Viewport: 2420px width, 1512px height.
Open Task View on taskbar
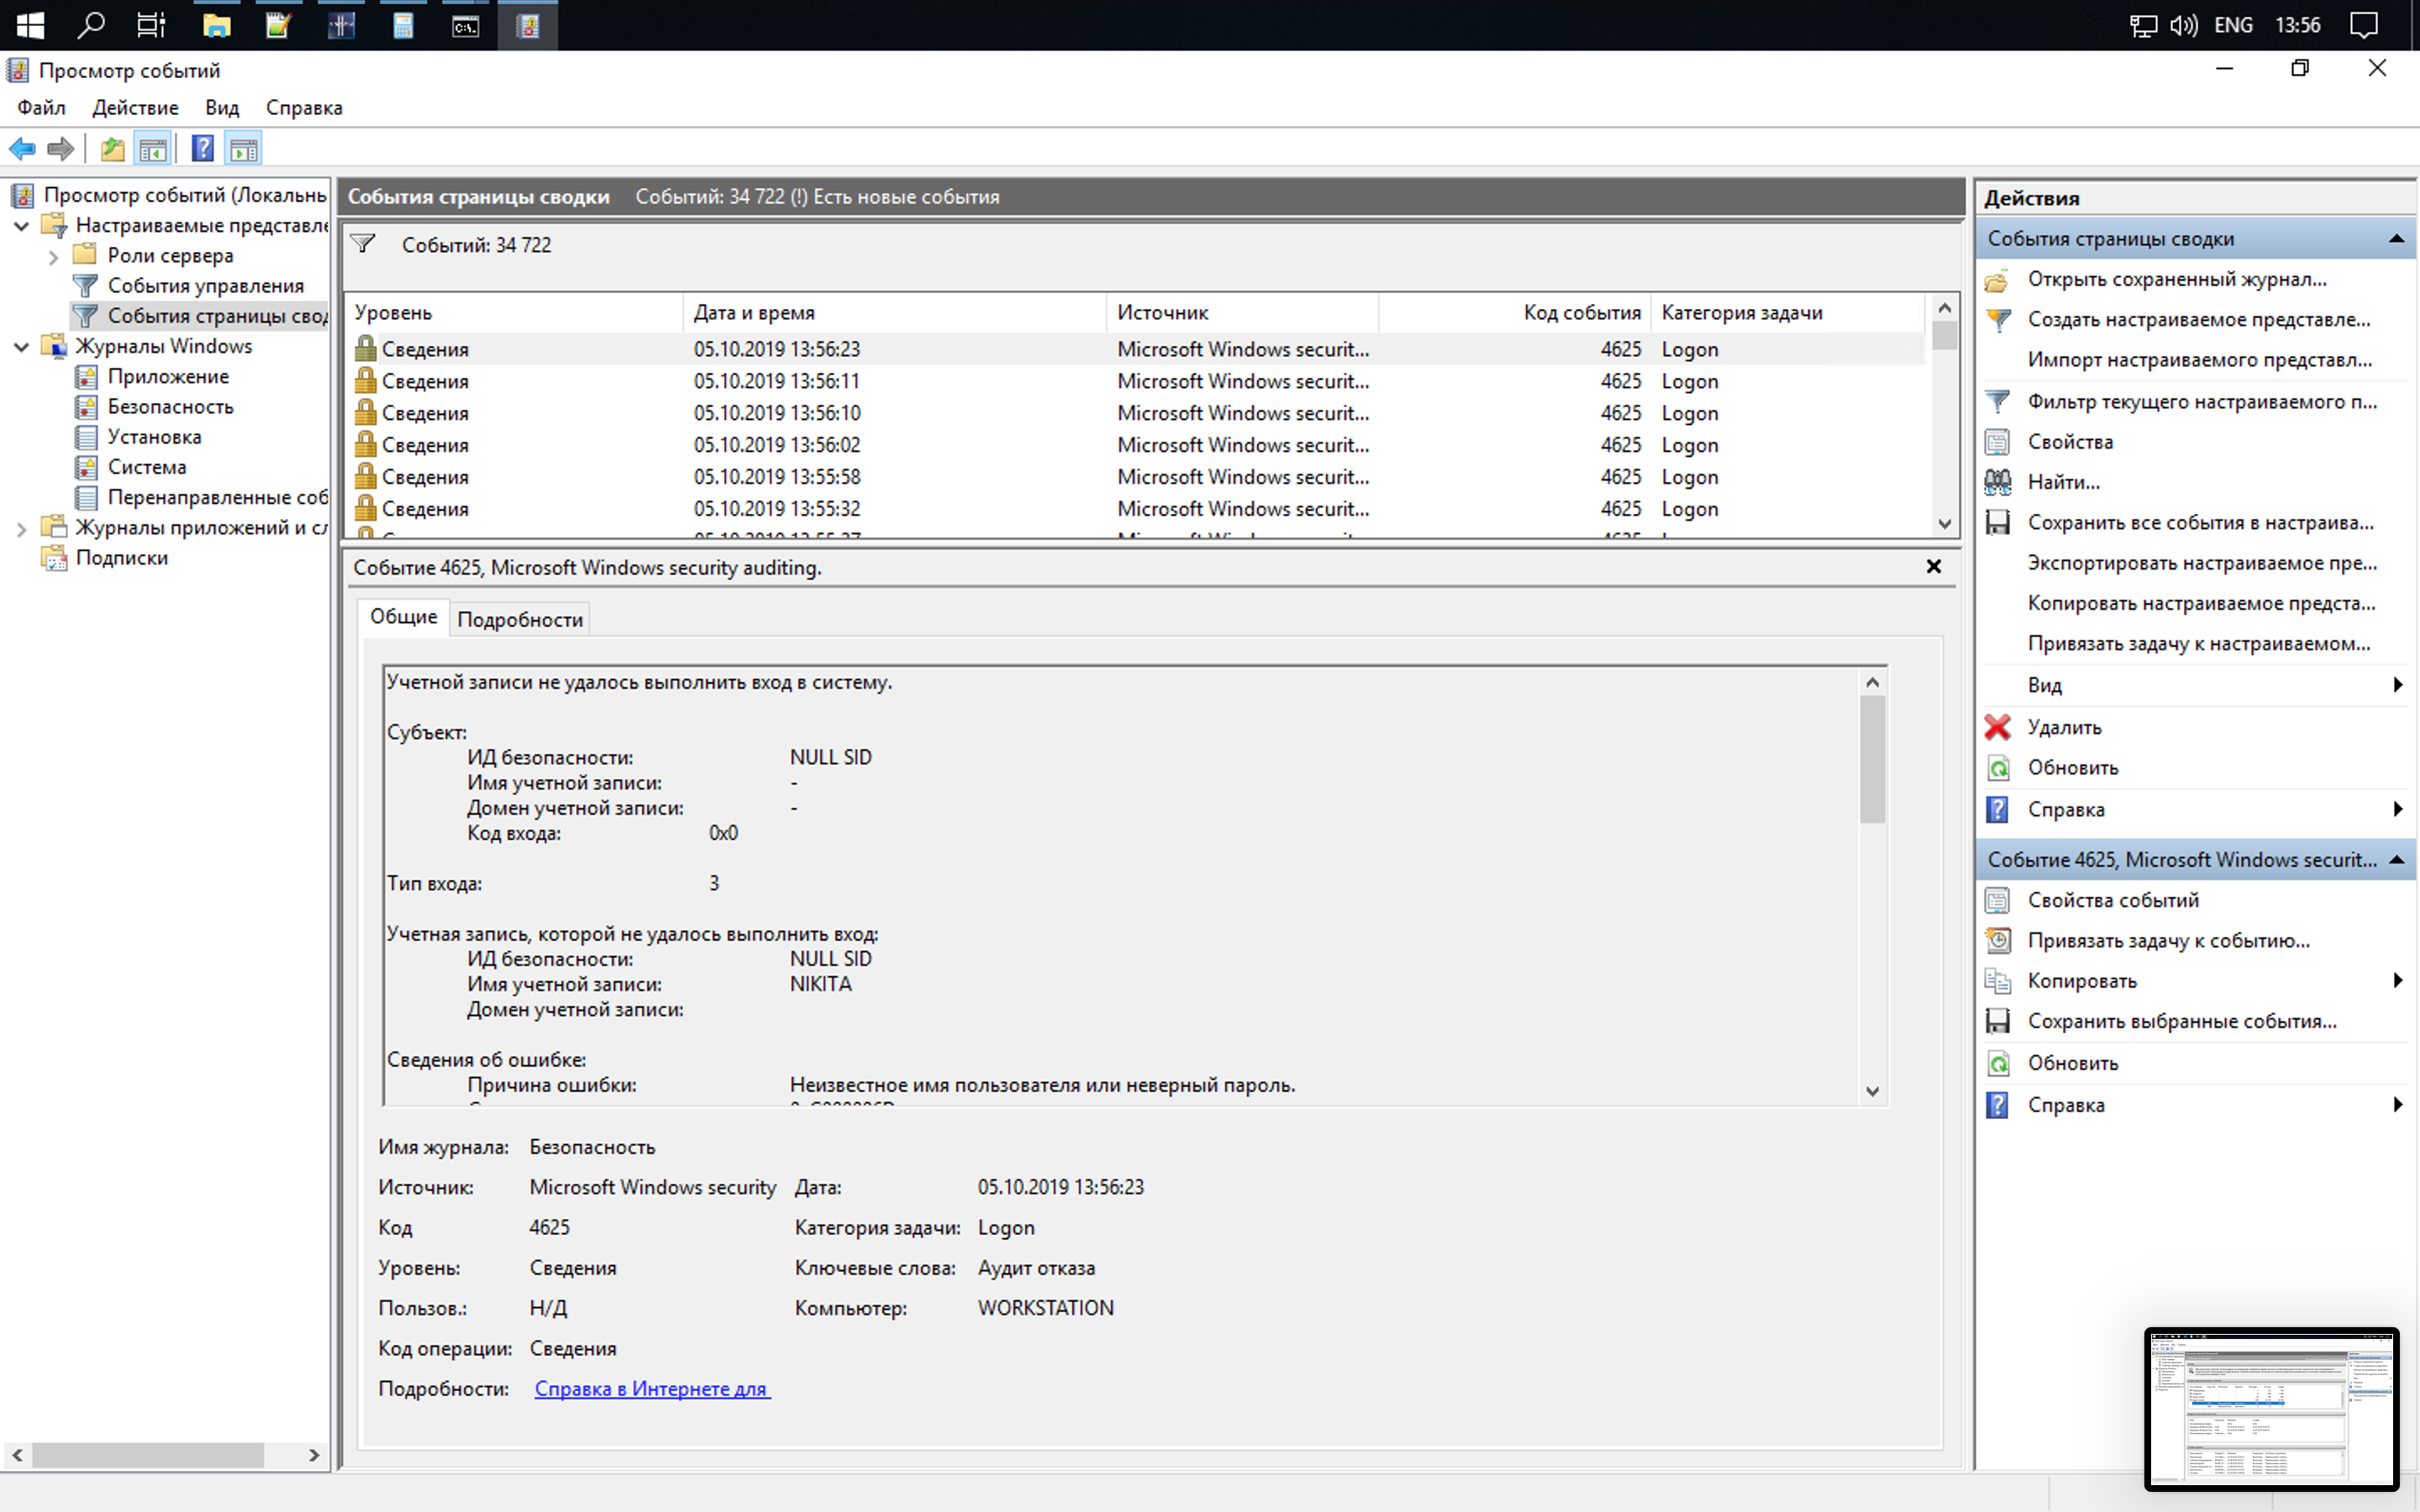click(151, 25)
